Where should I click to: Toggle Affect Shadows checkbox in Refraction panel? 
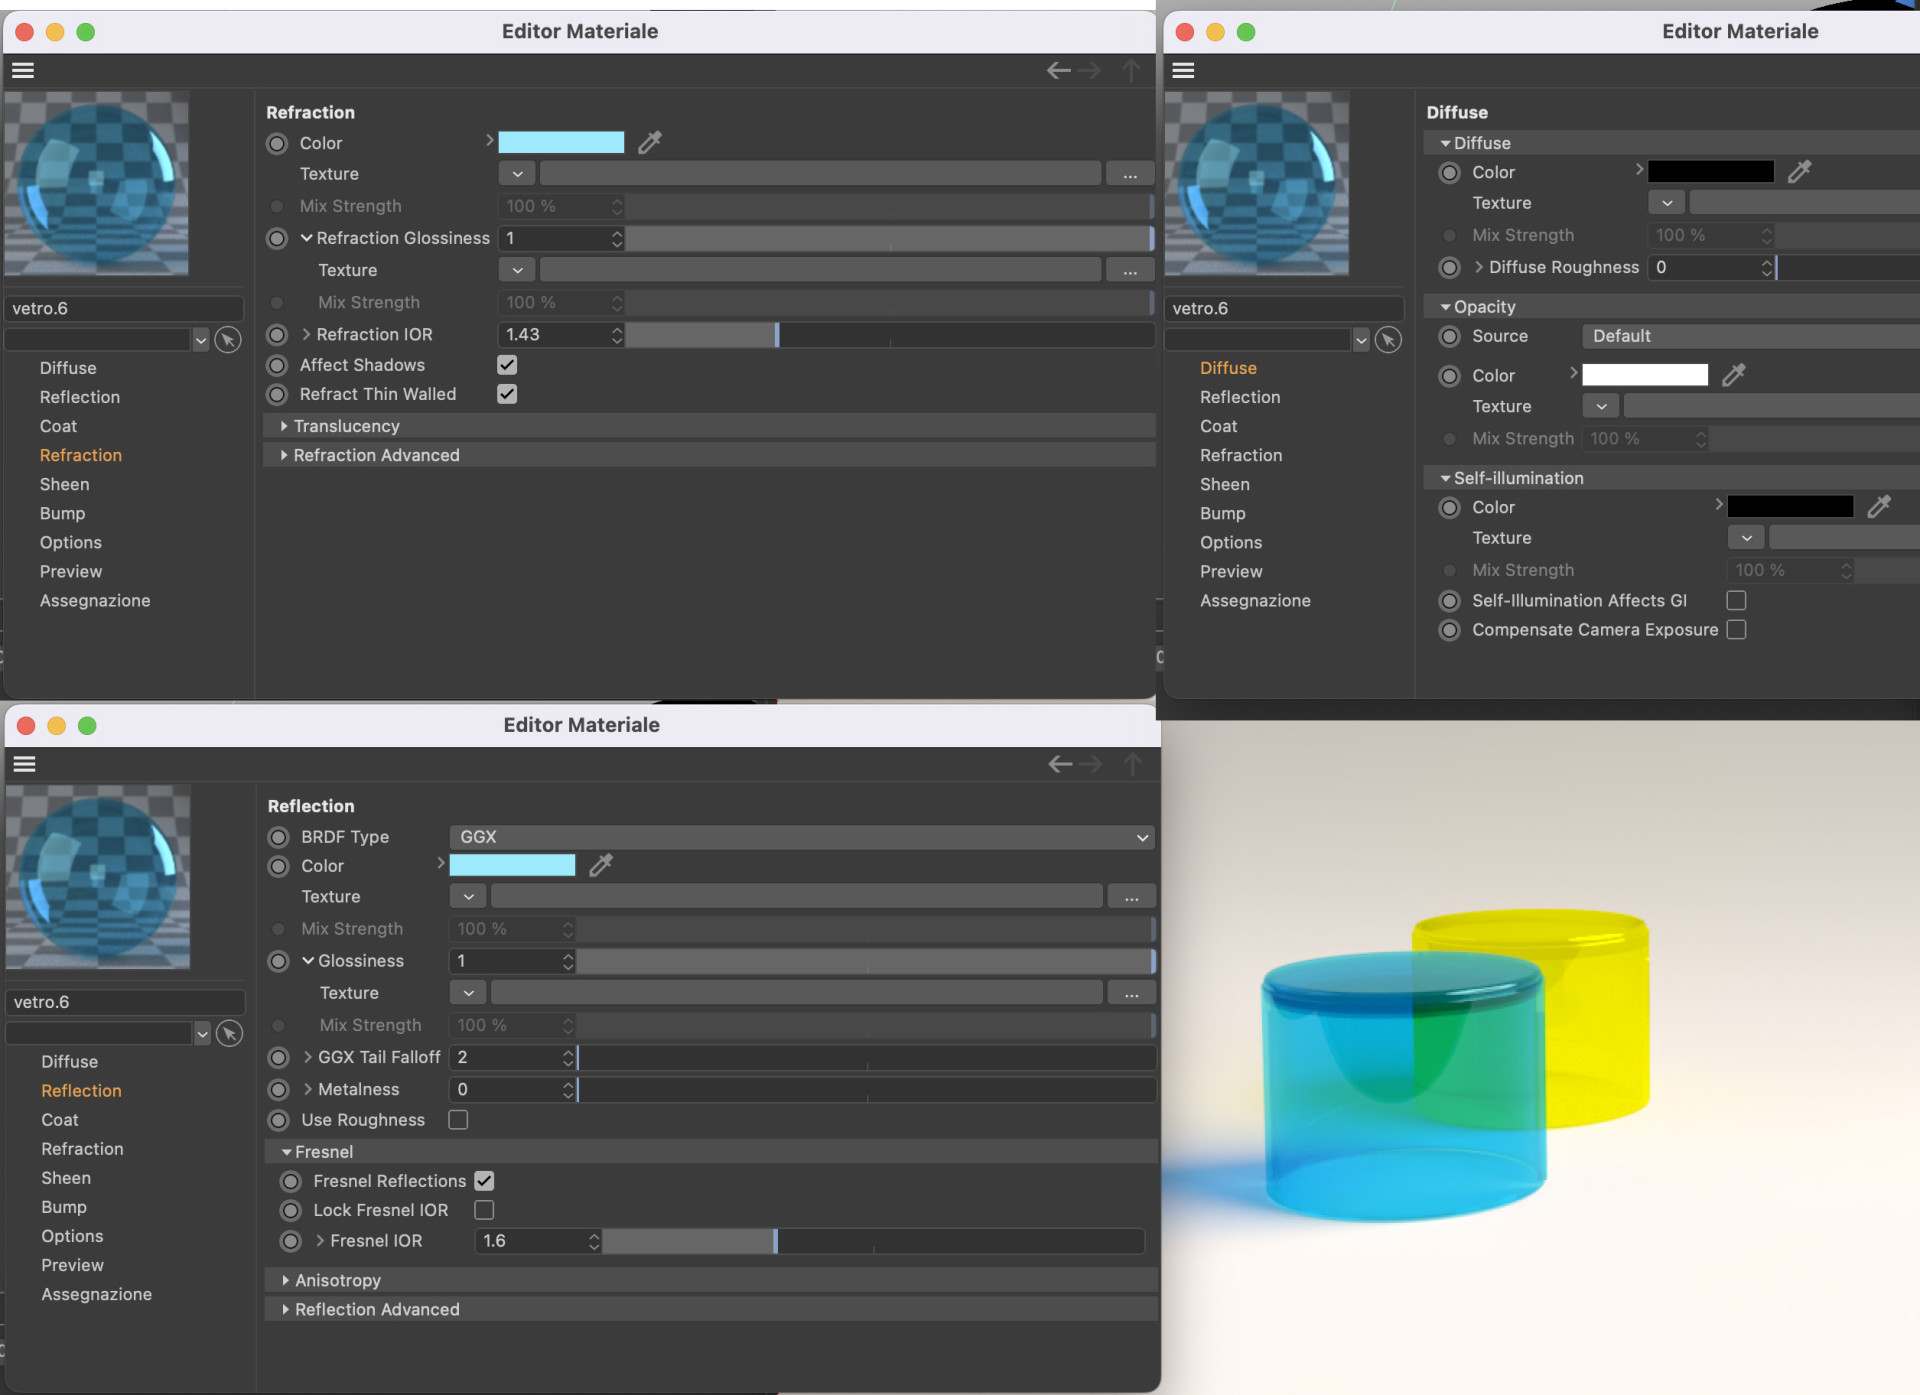(x=508, y=364)
